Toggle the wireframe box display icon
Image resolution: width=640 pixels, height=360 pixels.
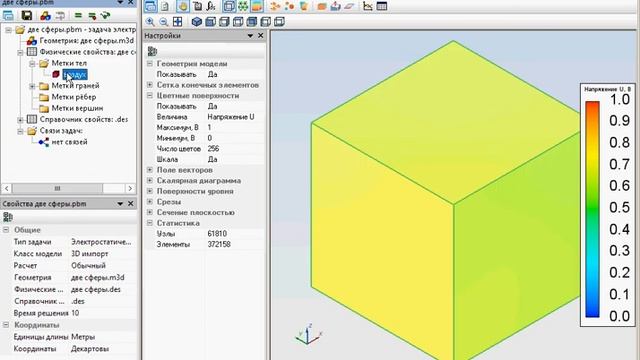pyautogui.click(x=229, y=6)
